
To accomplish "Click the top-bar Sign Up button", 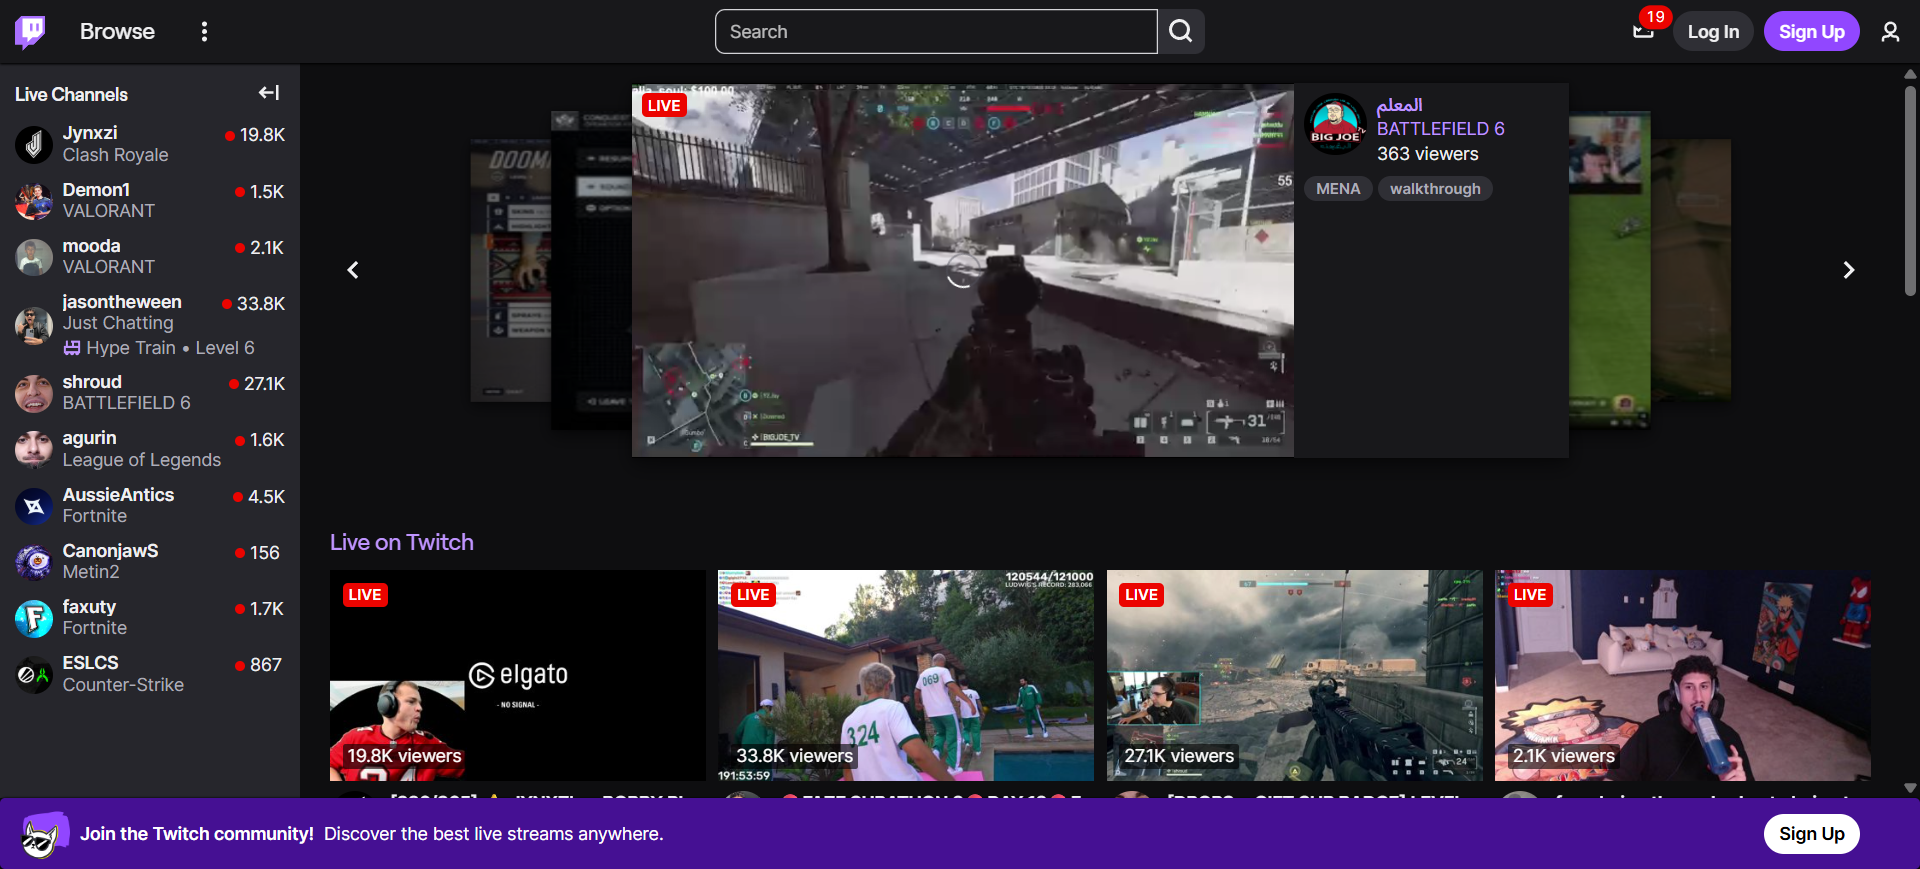I will pyautogui.click(x=1811, y=32).
